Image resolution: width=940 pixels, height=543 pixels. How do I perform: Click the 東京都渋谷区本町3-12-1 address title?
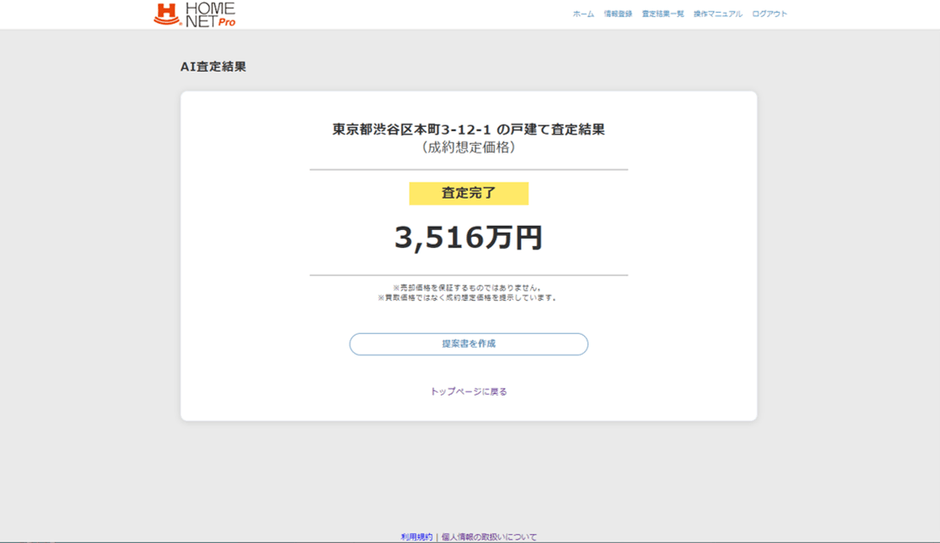(x=468, y=129)
